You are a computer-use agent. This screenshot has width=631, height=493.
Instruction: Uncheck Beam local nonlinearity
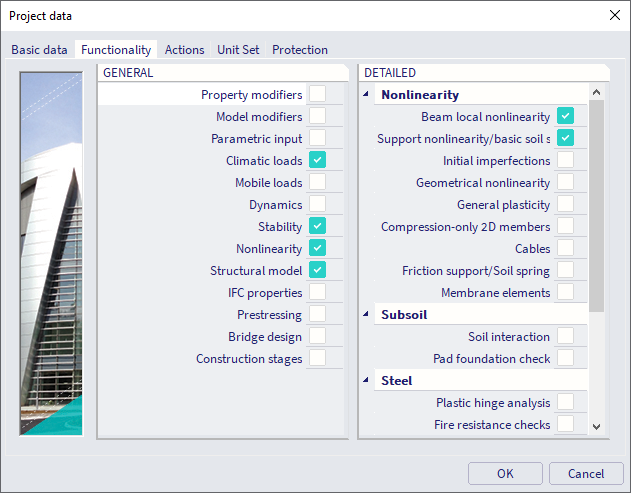[565, 117]
